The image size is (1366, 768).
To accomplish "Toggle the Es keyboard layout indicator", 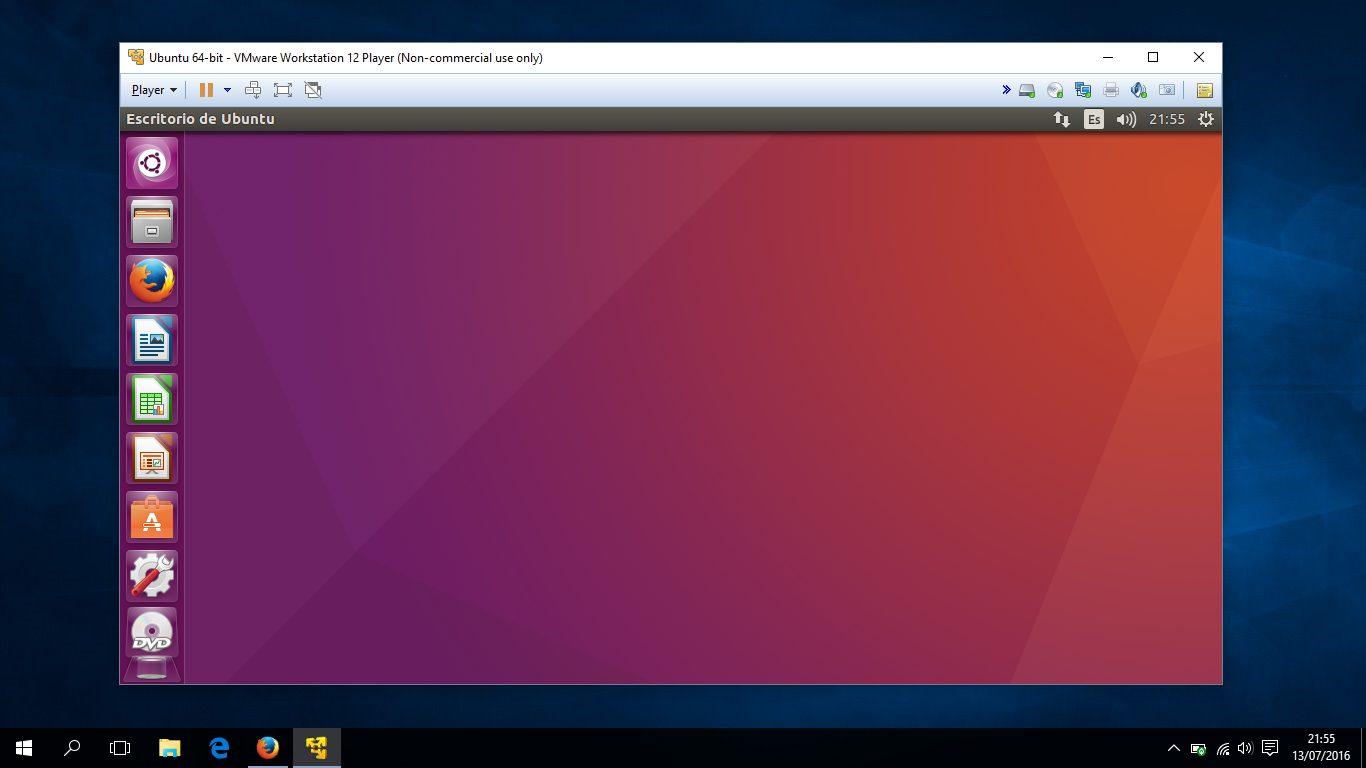I will (x=1094, y=119).
